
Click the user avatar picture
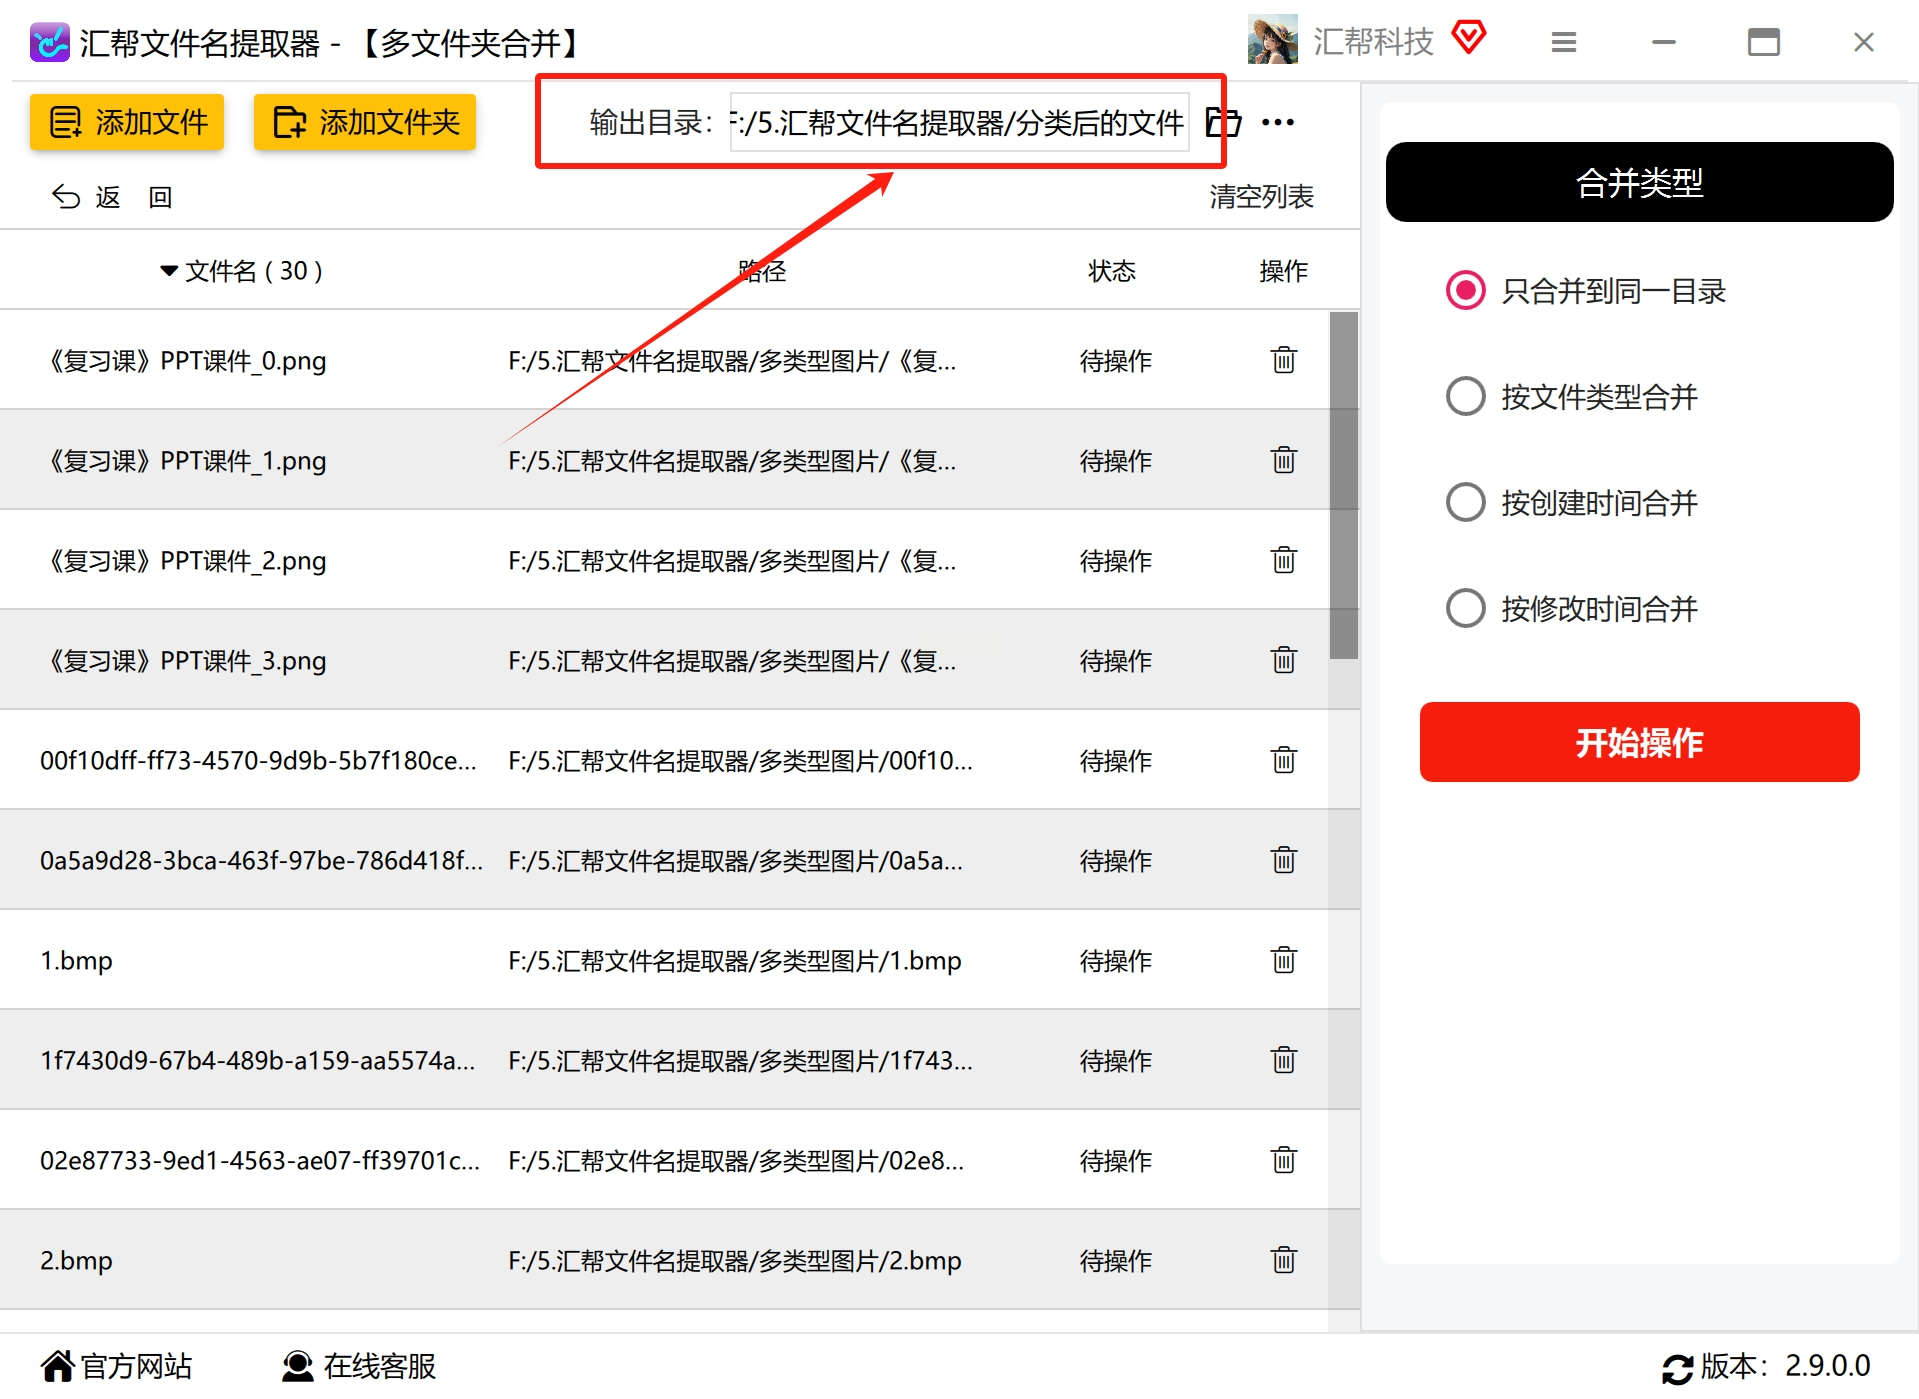click(x=1272, y=40)
